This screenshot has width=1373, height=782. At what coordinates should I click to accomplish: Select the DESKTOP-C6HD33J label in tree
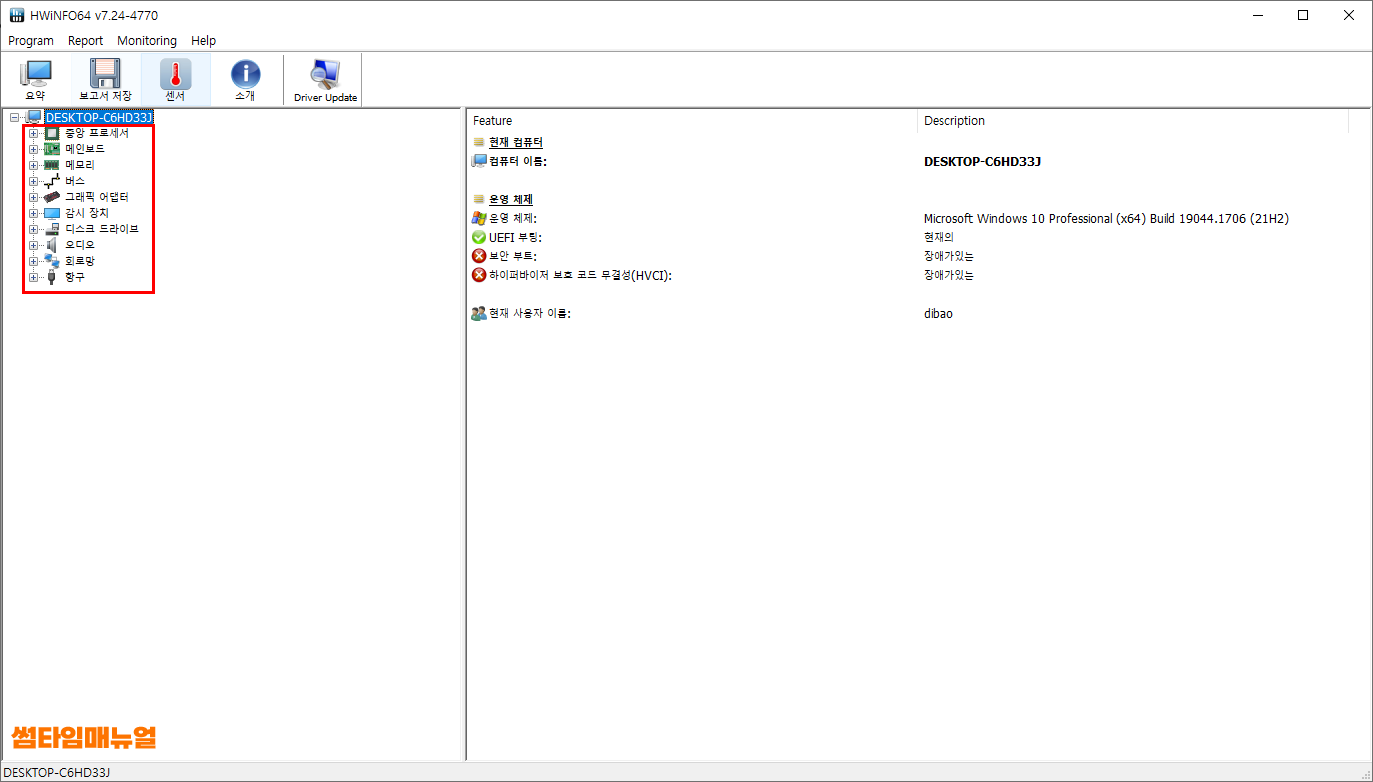pos(99,117)
